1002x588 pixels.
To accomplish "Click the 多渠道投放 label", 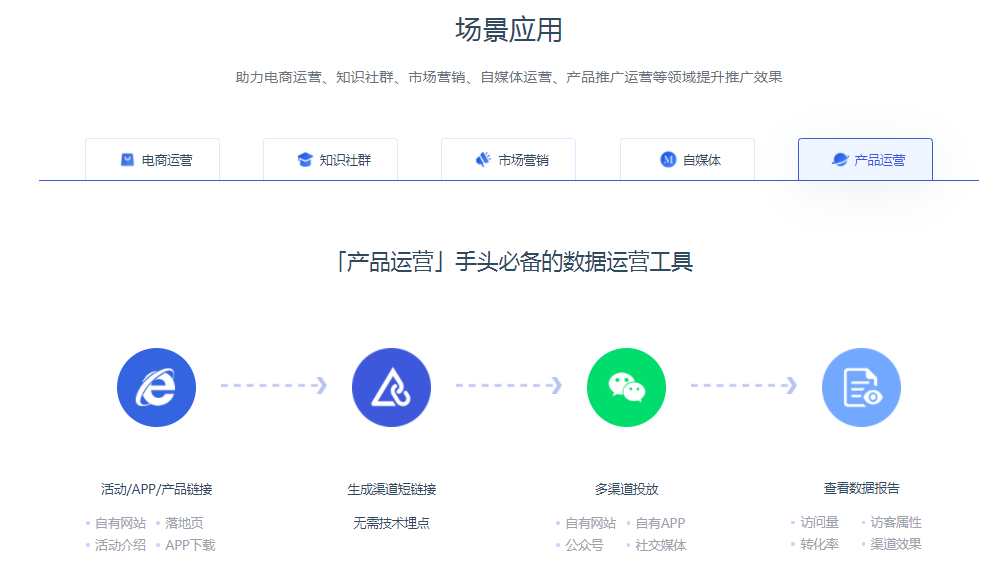I will click(x=626, y=490).
